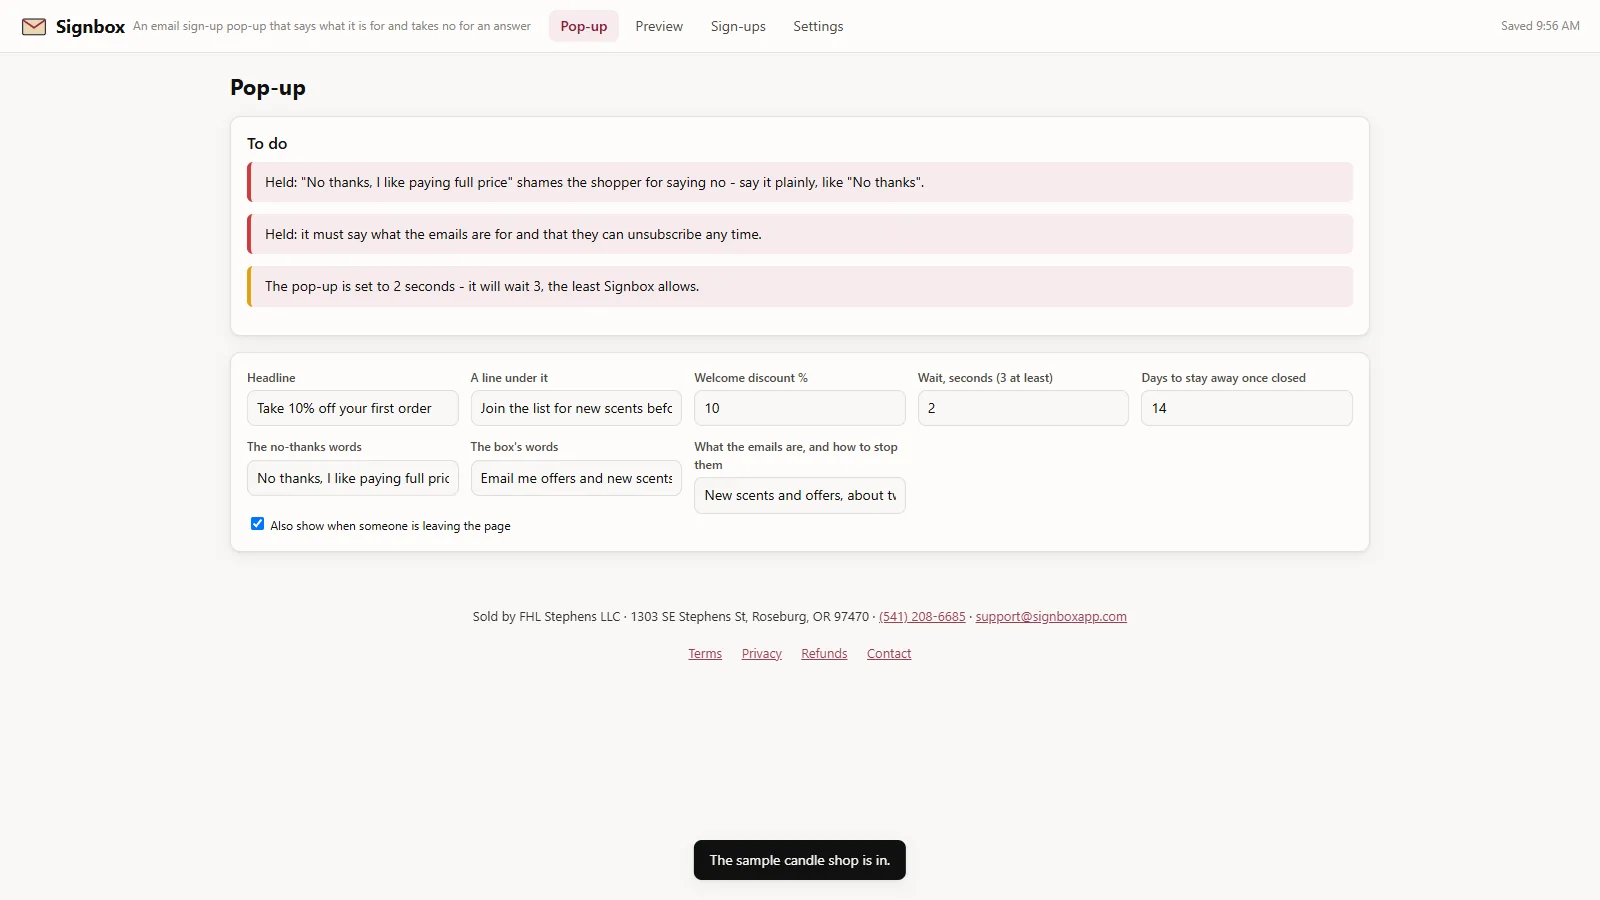Screen dimensions: 1600x900
Task: Visit the Refunds link
Action: pyautogui.click(x=824, y=654)
